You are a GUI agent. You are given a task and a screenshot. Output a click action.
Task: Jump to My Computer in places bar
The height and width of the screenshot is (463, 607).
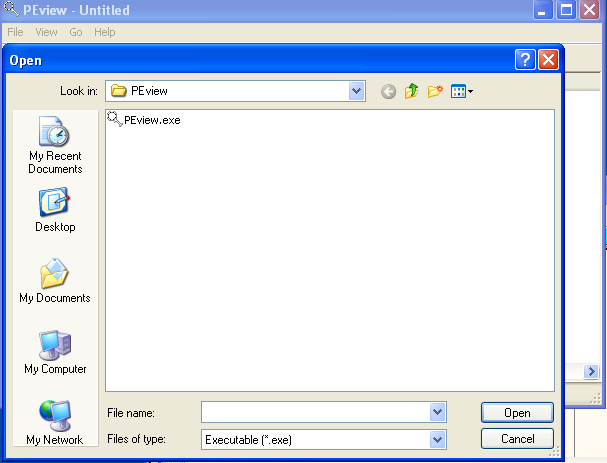point(55,352)
